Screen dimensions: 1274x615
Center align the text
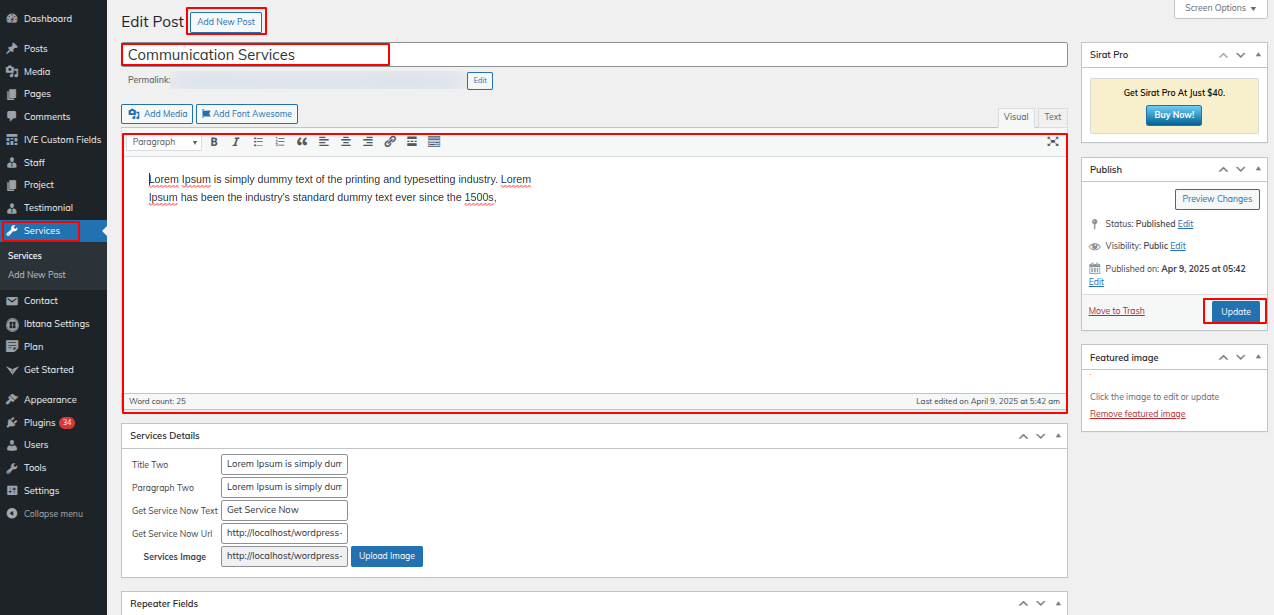click(346, 142)
